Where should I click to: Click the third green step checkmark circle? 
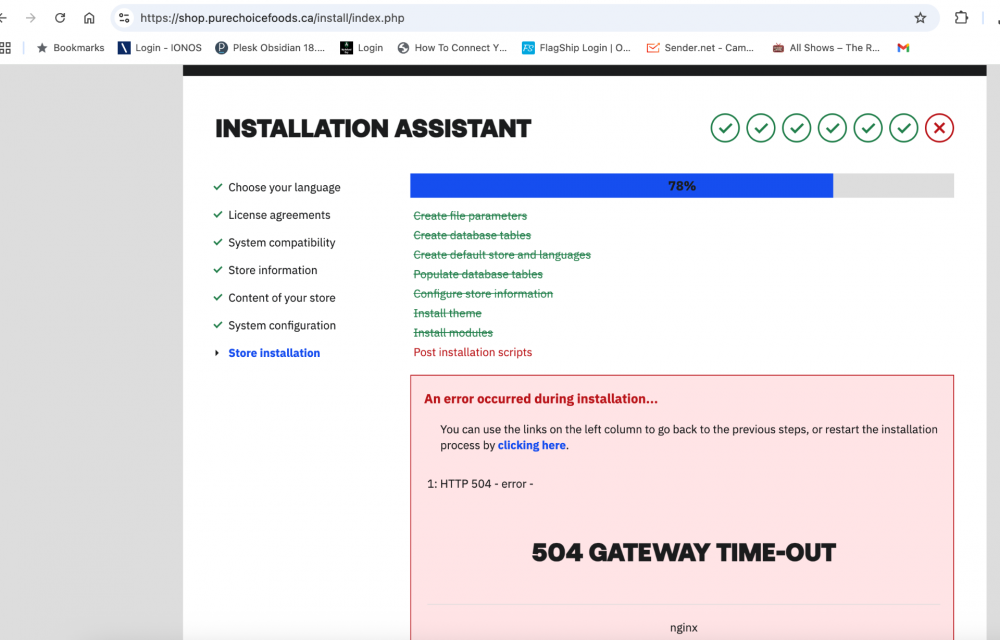(x=797, y=128)
